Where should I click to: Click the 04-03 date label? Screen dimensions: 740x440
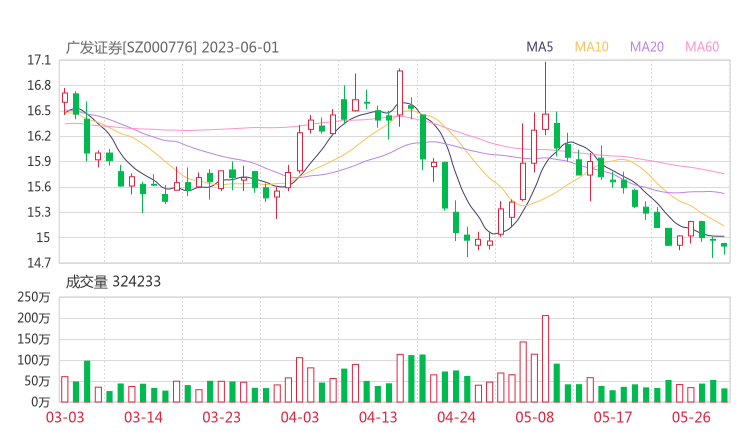point(300,418)
